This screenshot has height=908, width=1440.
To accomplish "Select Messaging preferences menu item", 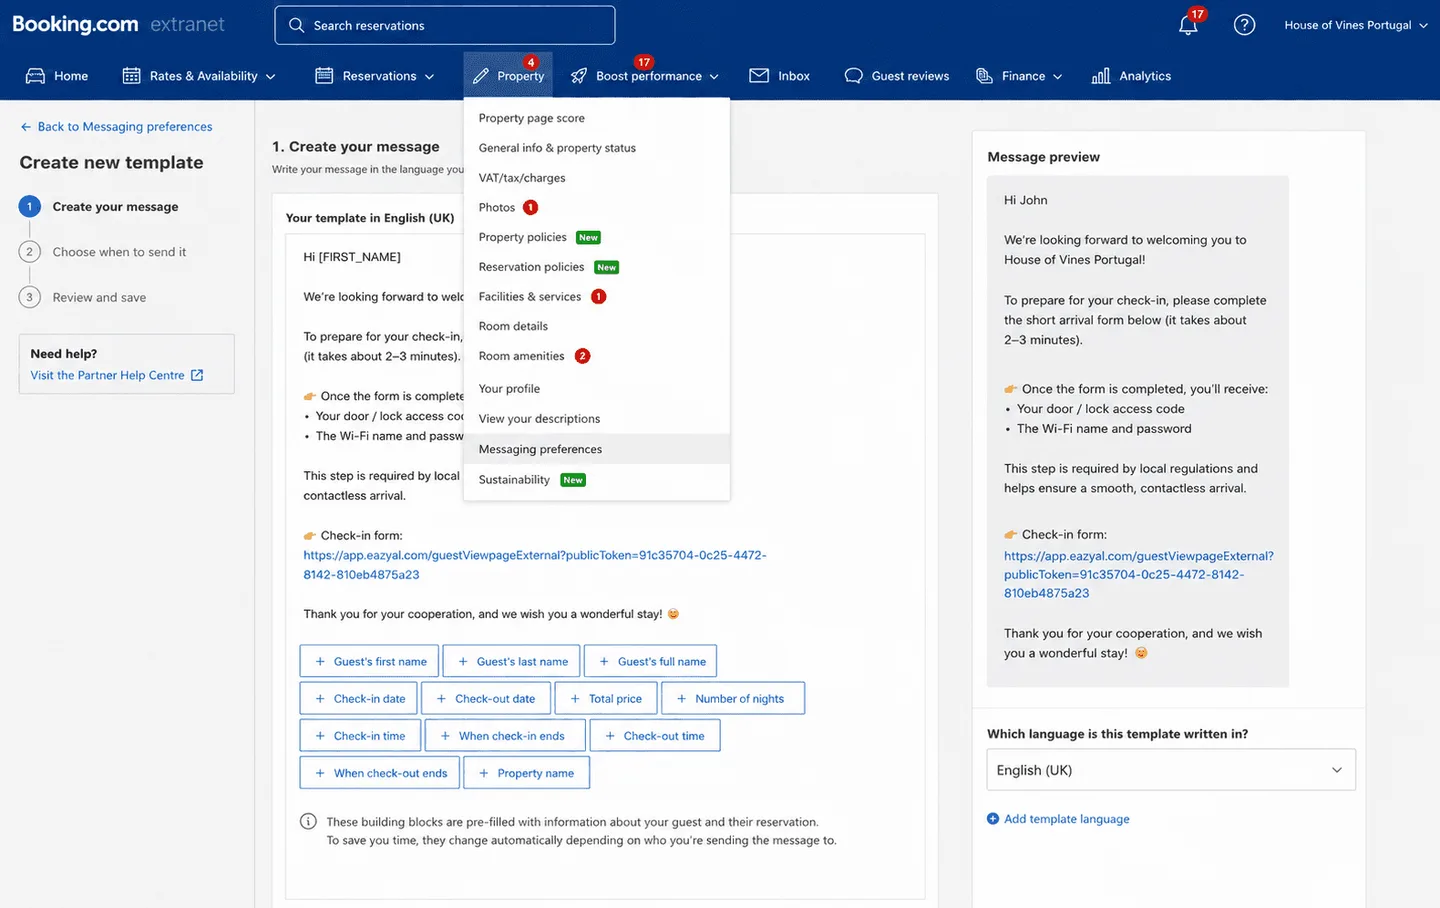I will point(597,449).
